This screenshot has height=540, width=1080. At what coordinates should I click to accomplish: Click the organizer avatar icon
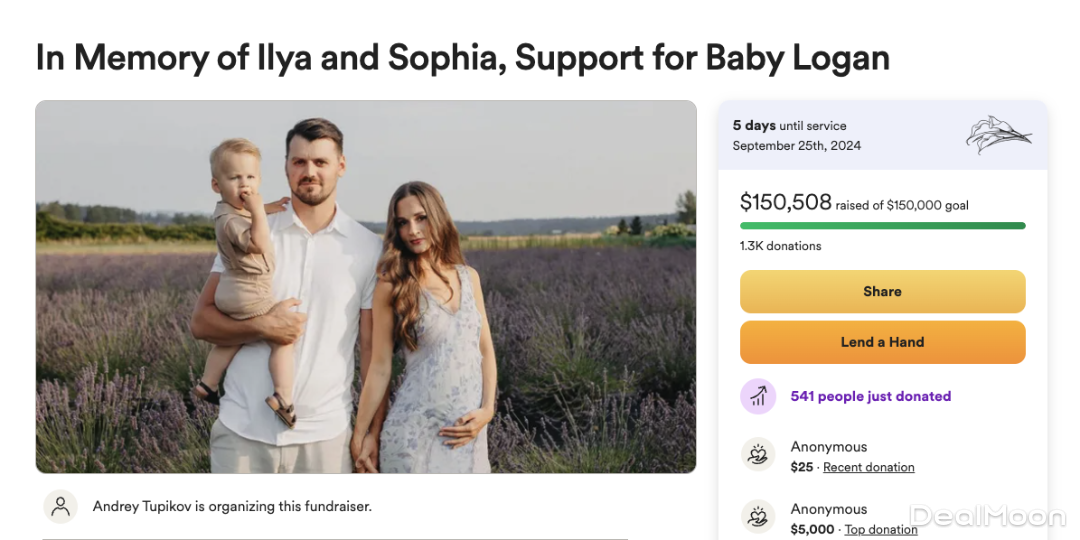coord(61,507)
